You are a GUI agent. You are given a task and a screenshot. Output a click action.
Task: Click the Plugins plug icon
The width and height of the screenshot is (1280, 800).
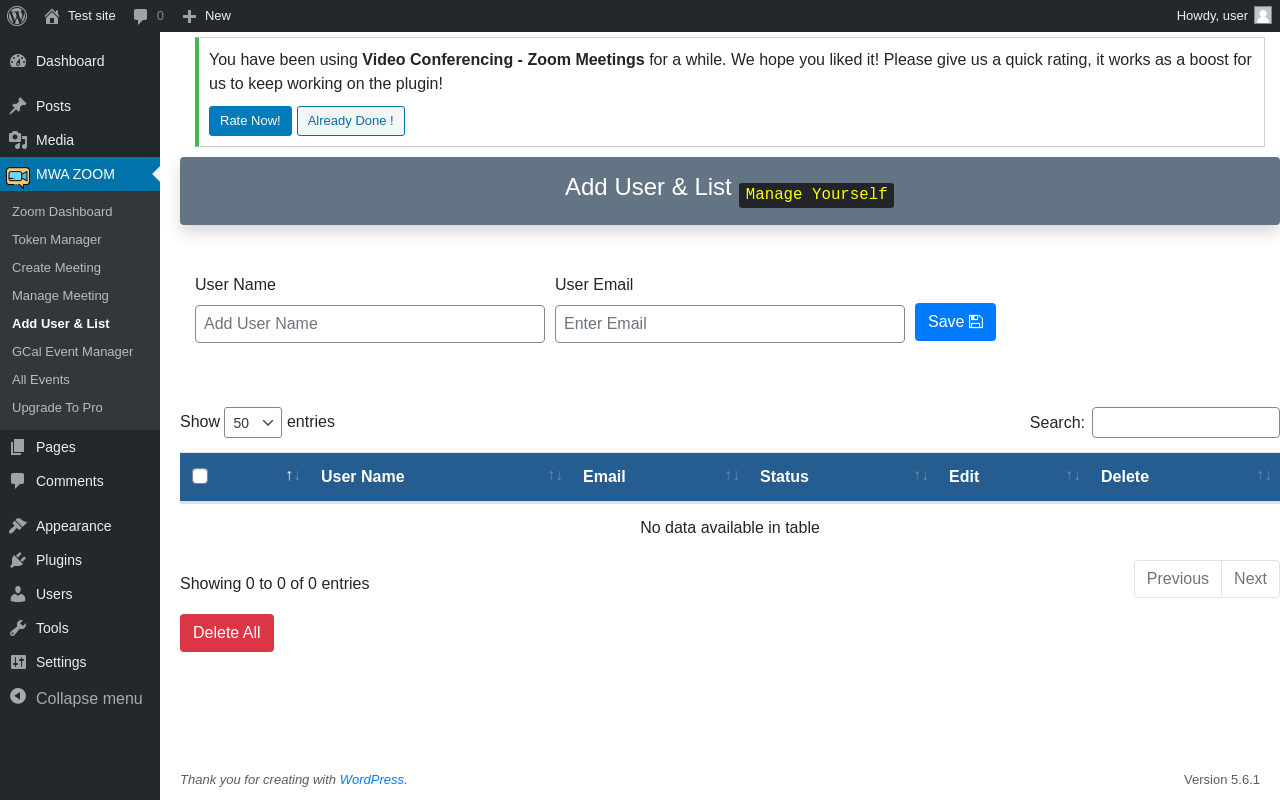18,560
